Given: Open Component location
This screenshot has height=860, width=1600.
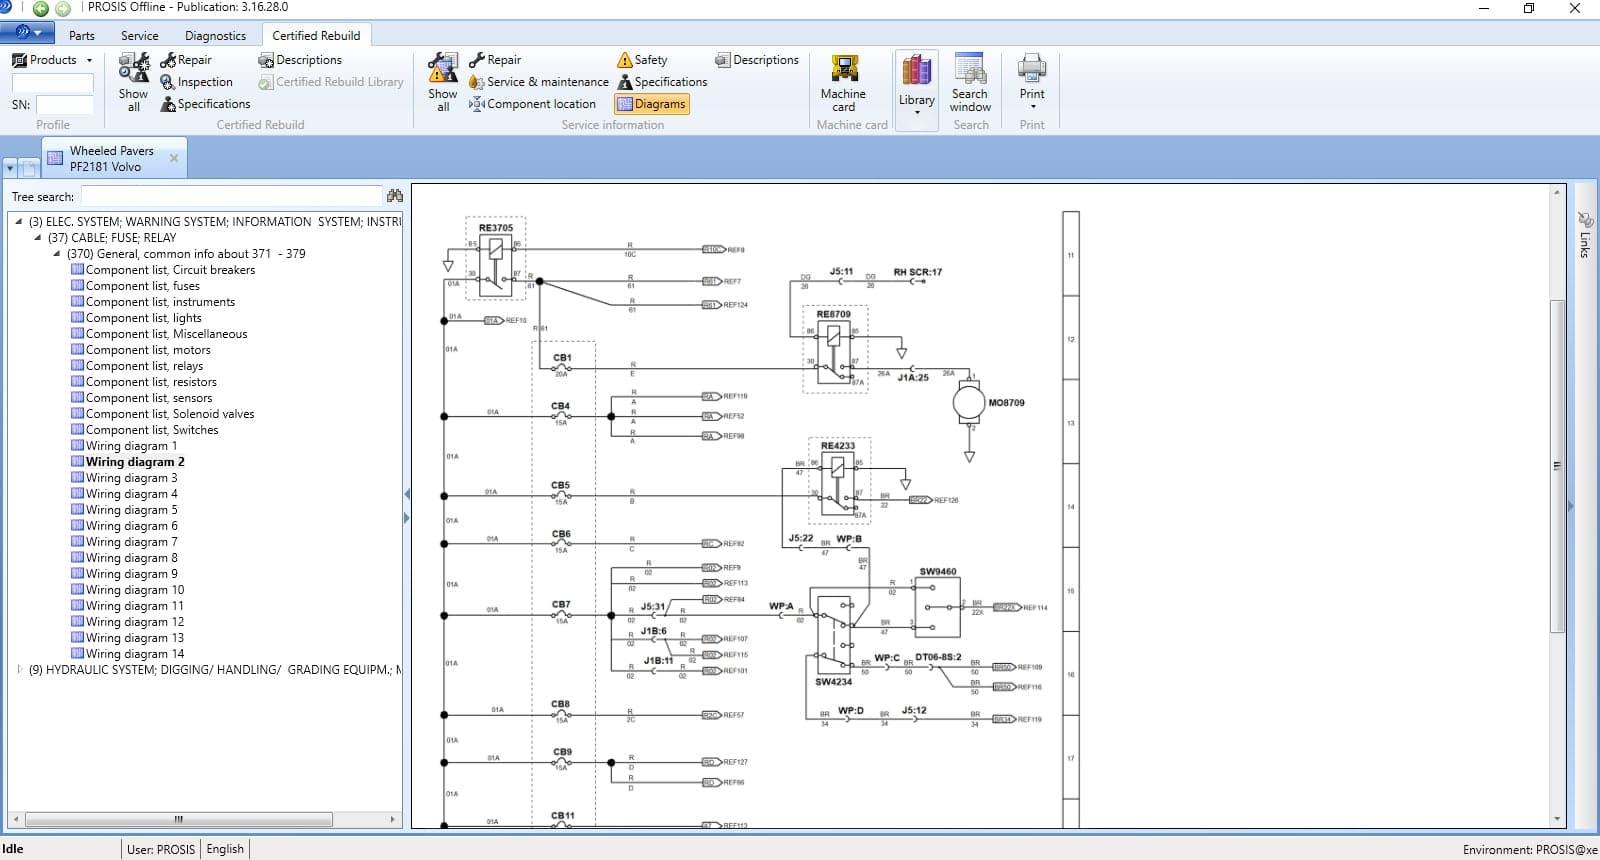Looking at the screenshot, I should pyautogui.click(x=533, y=104).
